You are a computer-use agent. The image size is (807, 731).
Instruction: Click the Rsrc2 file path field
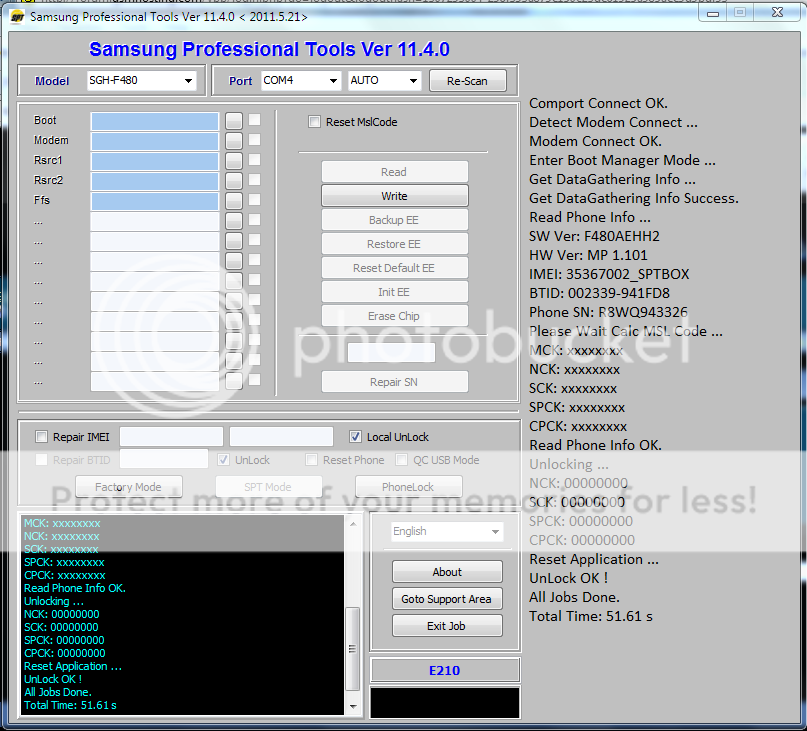tap(155, 181)
